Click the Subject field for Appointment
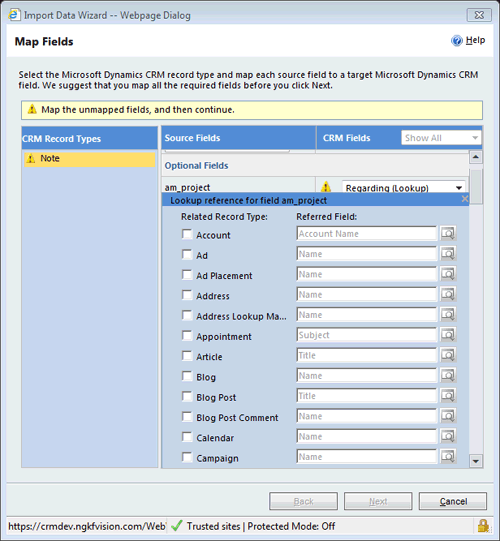The width and height of the screenshot is (500, 541). (x=366, y=335)
